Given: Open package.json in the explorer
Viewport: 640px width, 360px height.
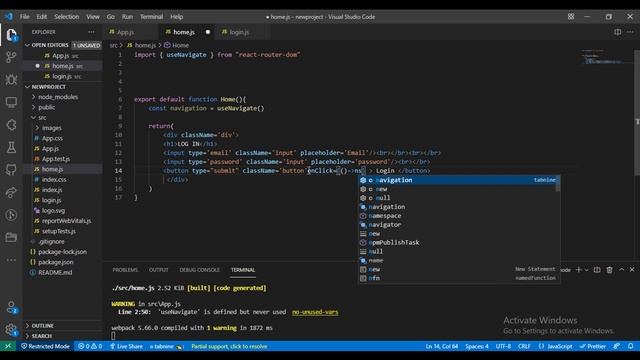Looking at the screenshot, I should [56, 262].
